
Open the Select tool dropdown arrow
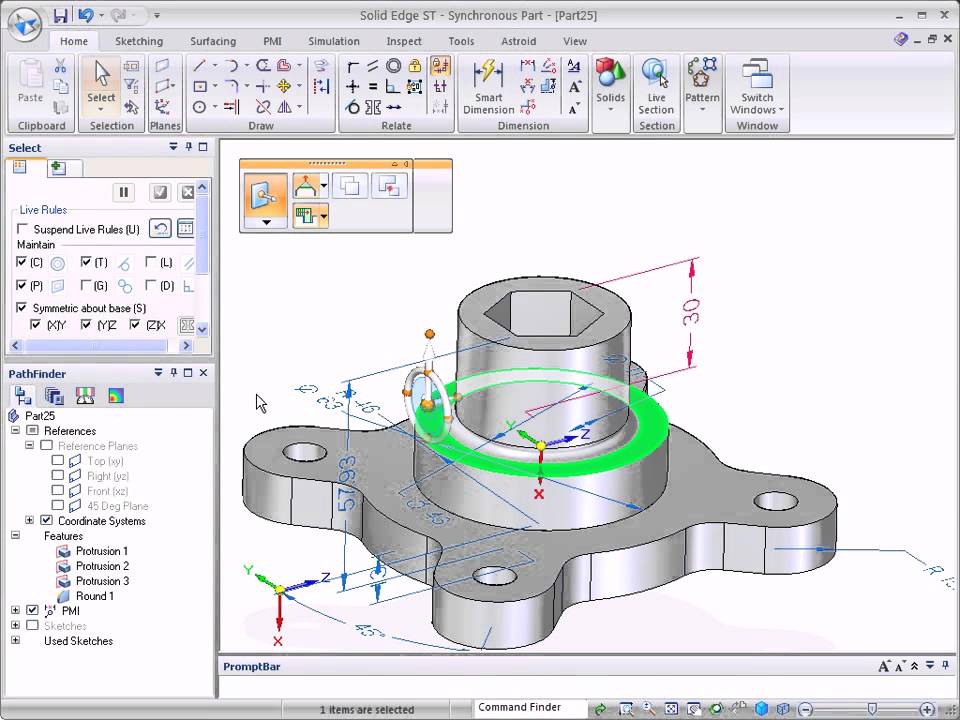(x=101, y=110)
